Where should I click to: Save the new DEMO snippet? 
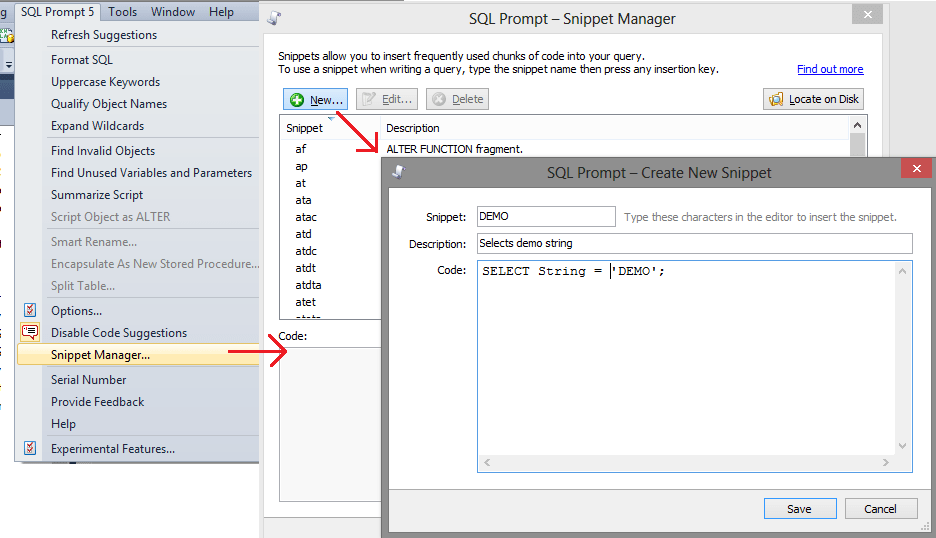(x=799, y=509)
